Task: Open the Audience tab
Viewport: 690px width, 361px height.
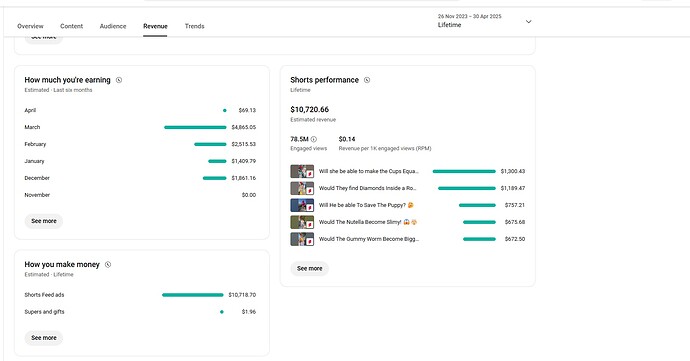Action: point(113,26)
